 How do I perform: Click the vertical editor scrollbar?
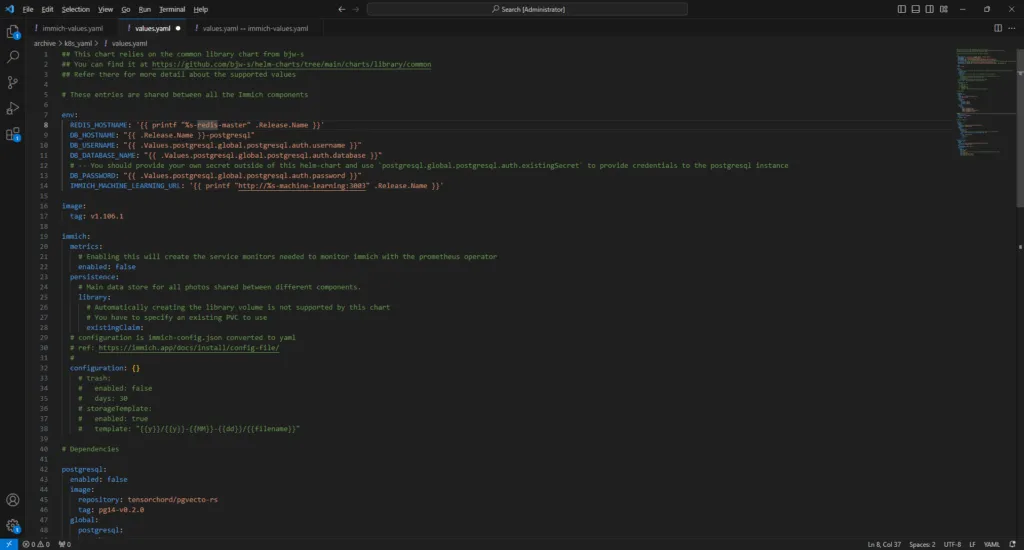(x=1020, y=127)
